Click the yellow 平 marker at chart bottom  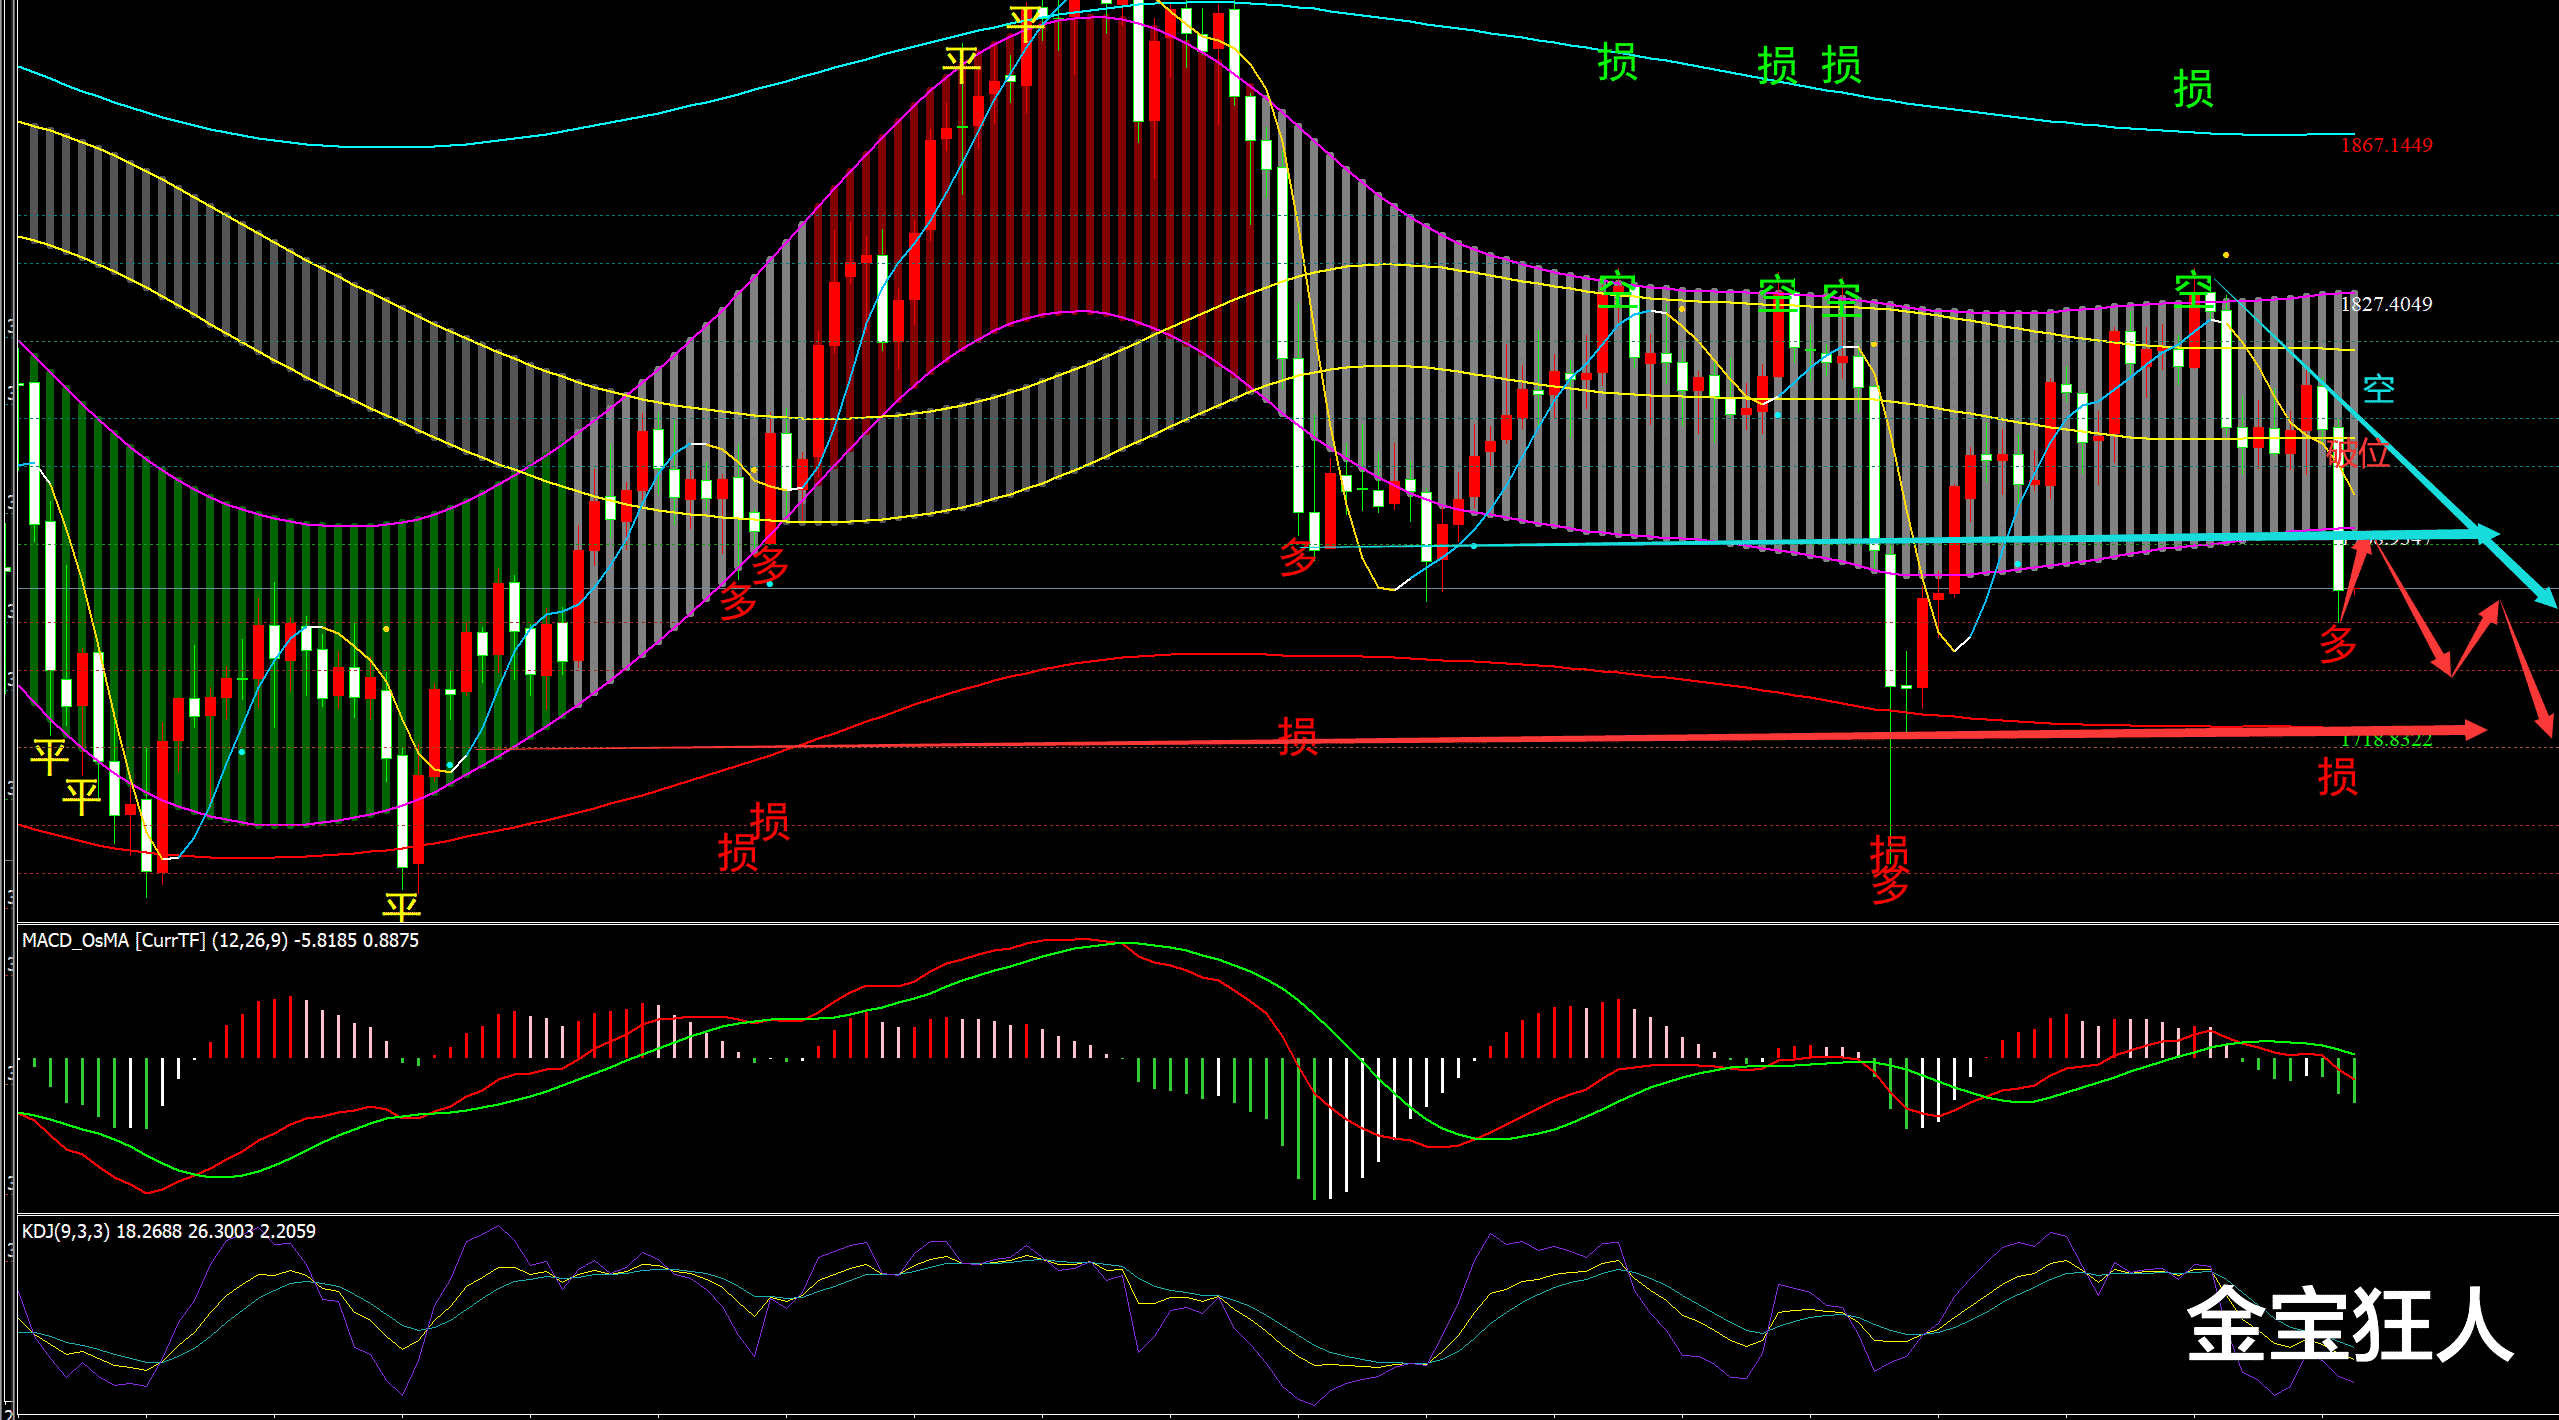click(402, 906)
